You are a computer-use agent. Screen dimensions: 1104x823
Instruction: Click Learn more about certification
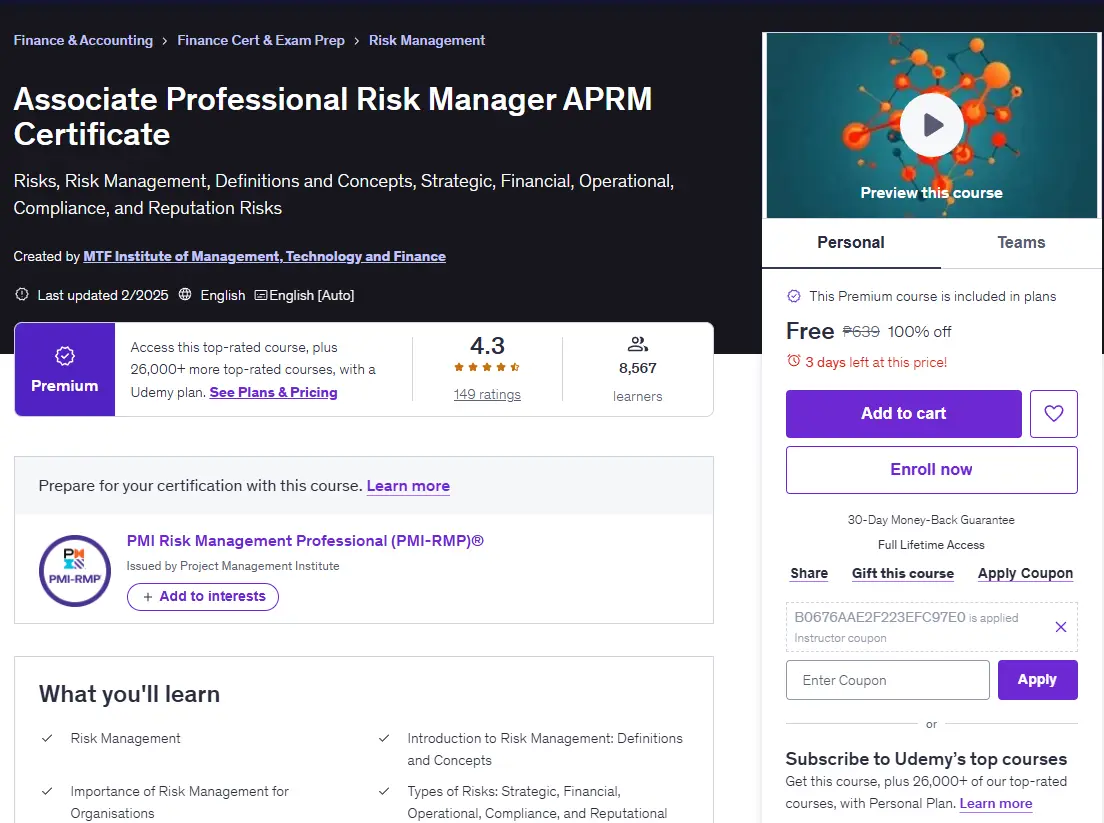pos(408,486)
